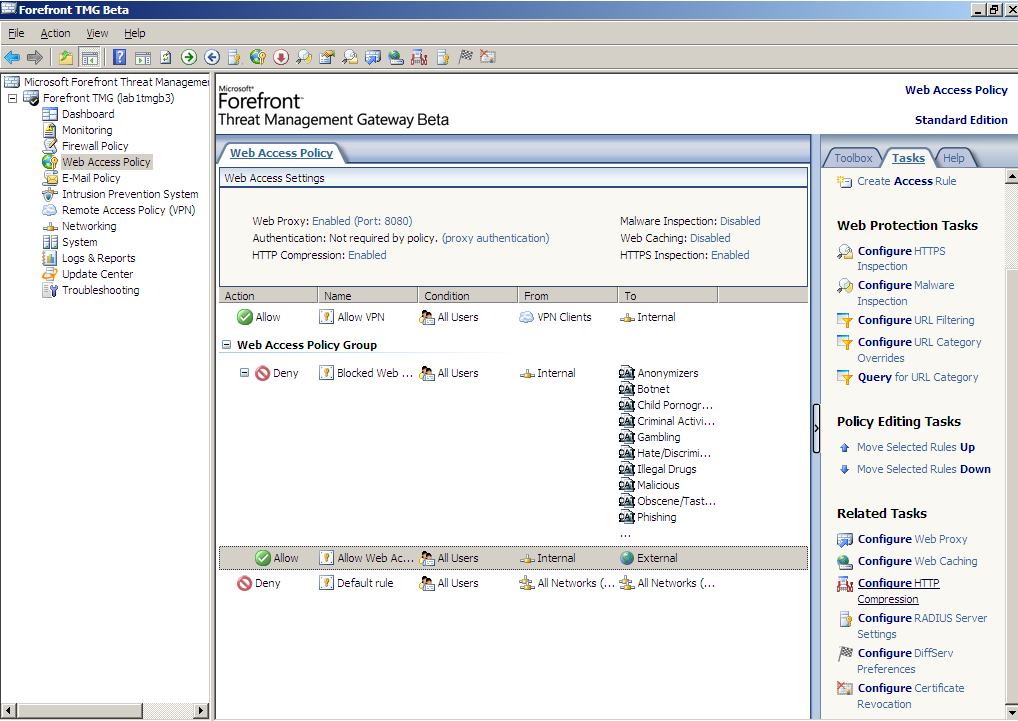Open the File menu
This screenshot has width=1018, height=721.
click(x=16, y=33)
